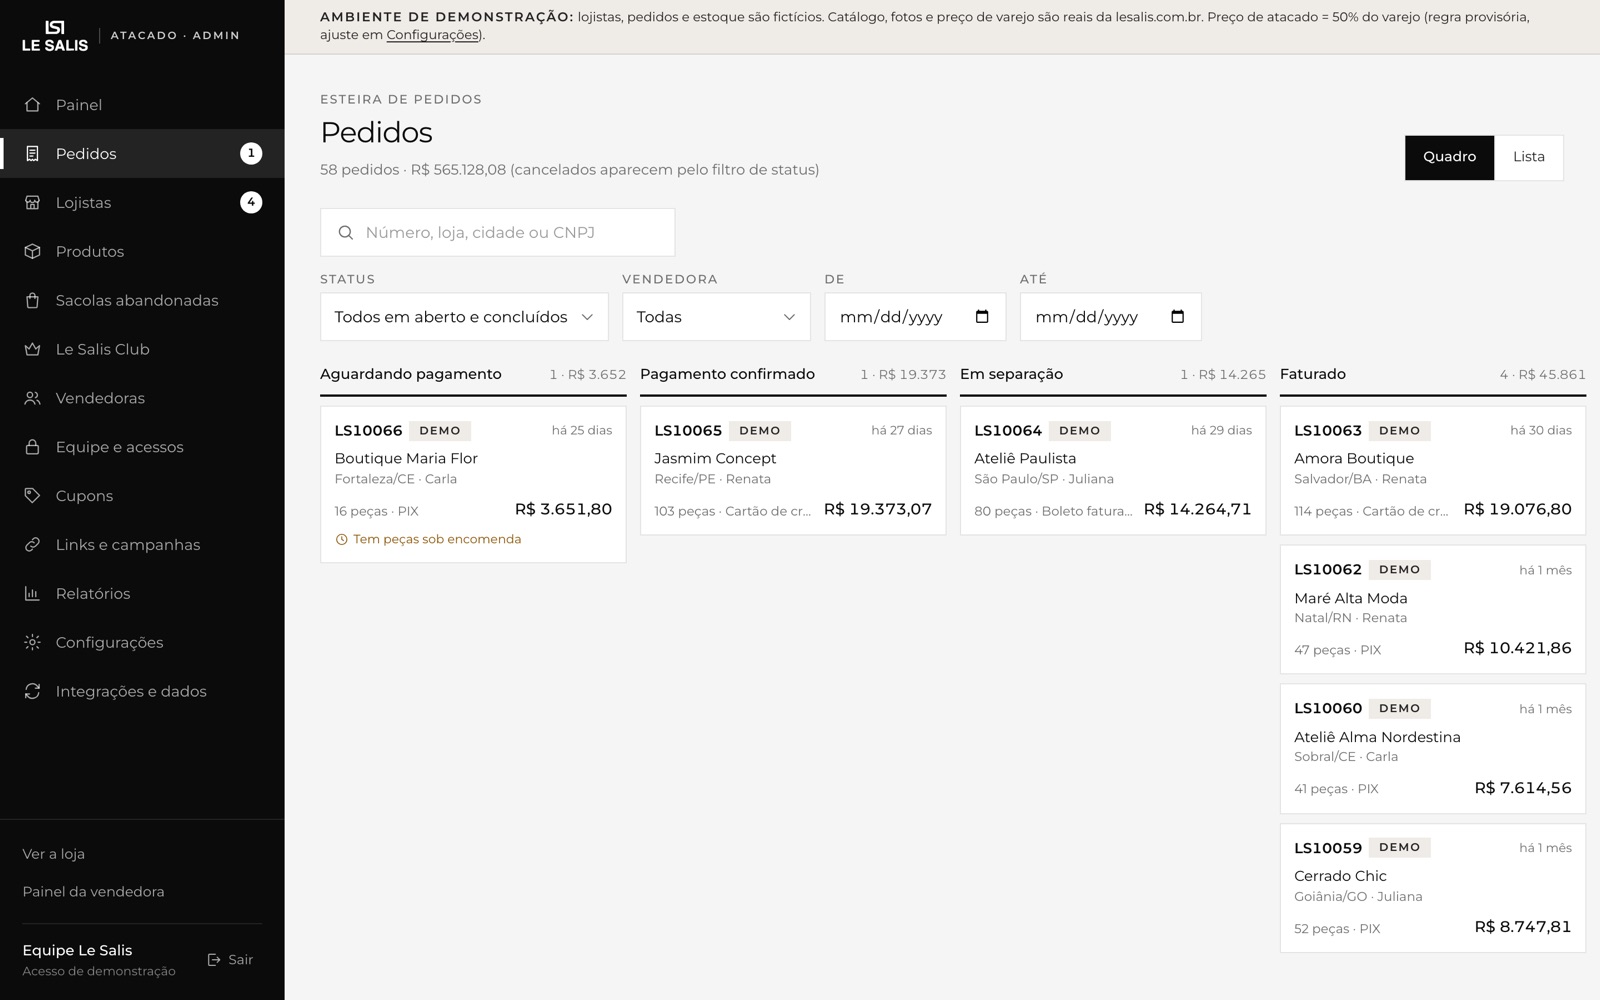The image size is (1600, 1000).
Task: Click the Painel home icon
Action: click(x=32, y=105)
